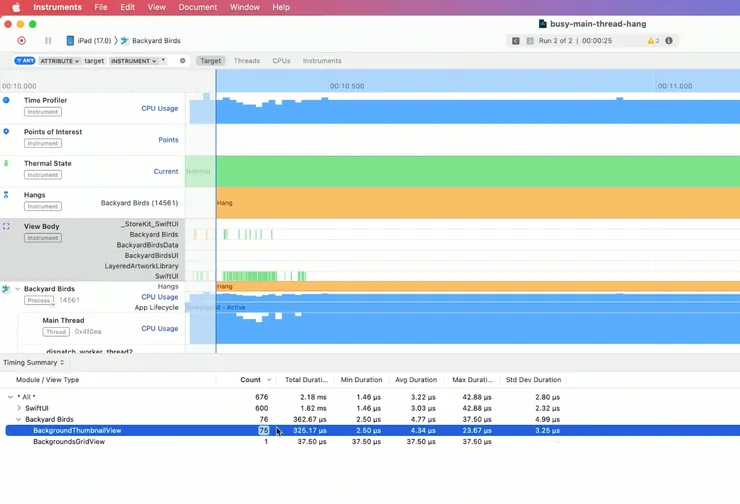The width and height of the screenshot is (740, 504).
Task: Select the Thermal State thermometer icon
Action: point(6,163)
